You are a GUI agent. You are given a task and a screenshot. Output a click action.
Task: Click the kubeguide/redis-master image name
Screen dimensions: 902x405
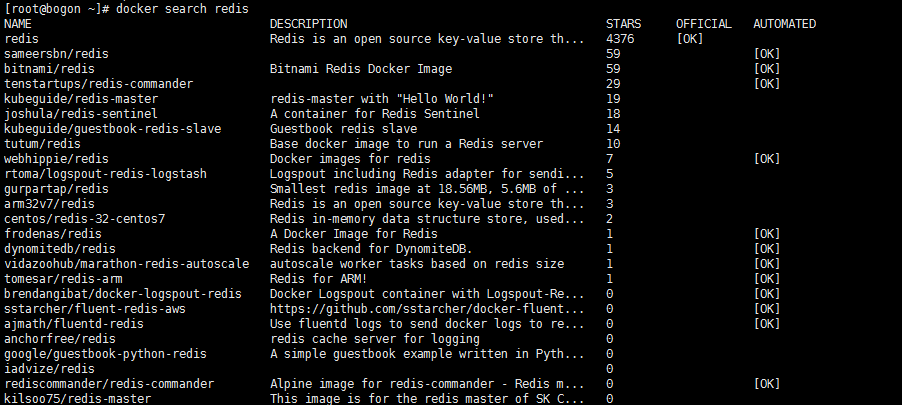tap(81, 98)
